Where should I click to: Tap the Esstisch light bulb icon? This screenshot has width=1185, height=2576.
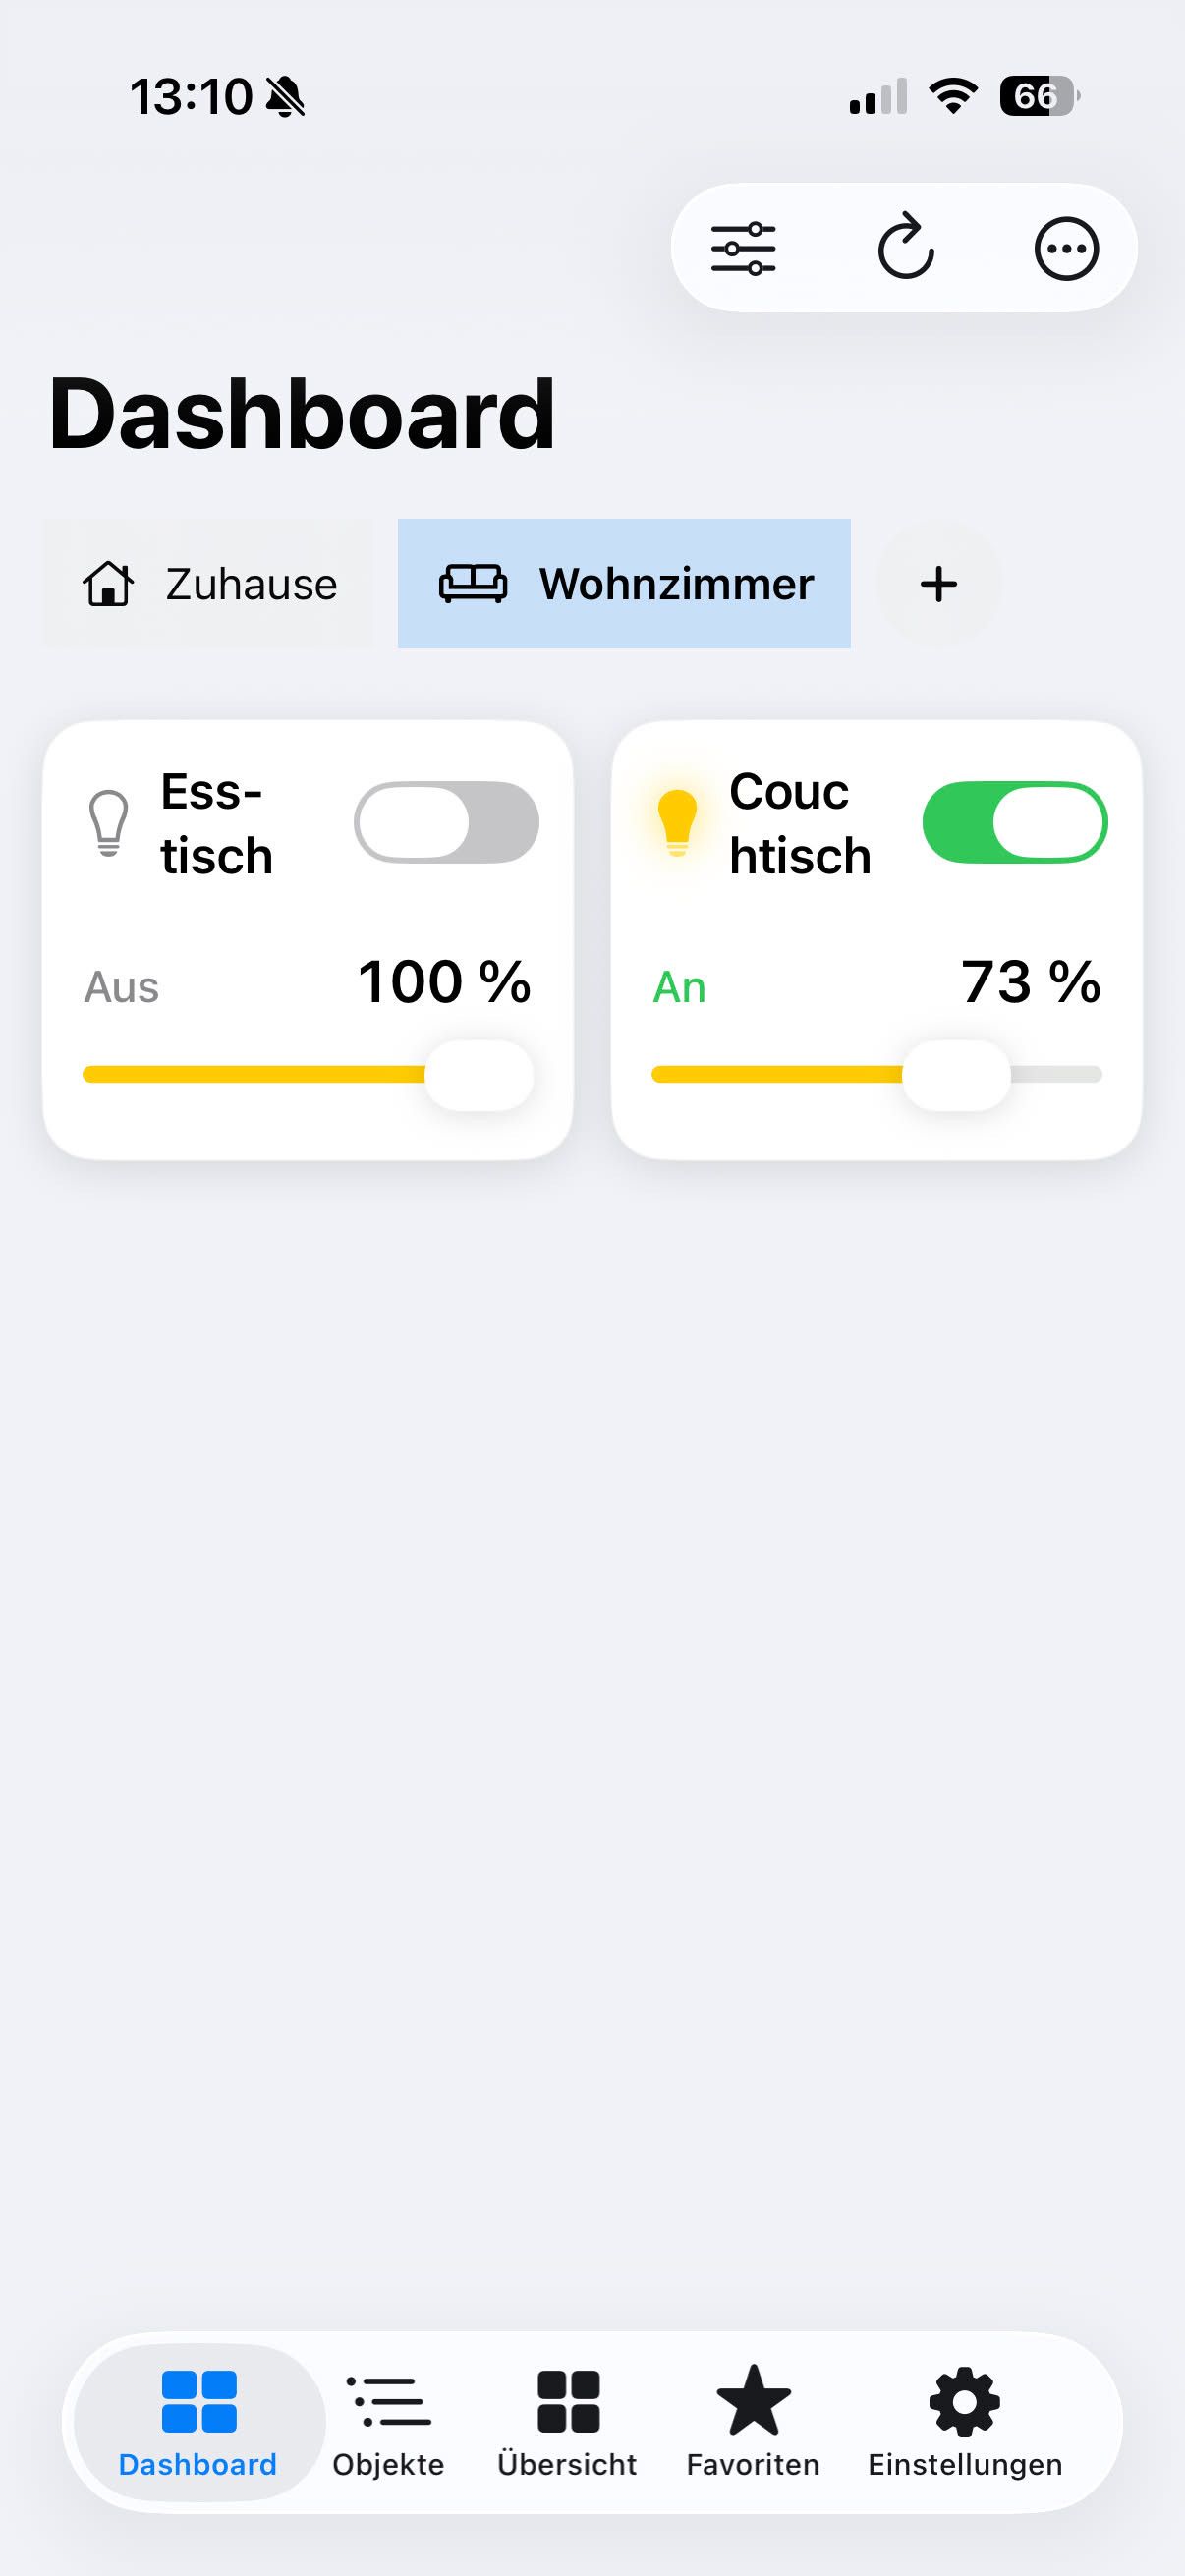[x=109, y=823]
